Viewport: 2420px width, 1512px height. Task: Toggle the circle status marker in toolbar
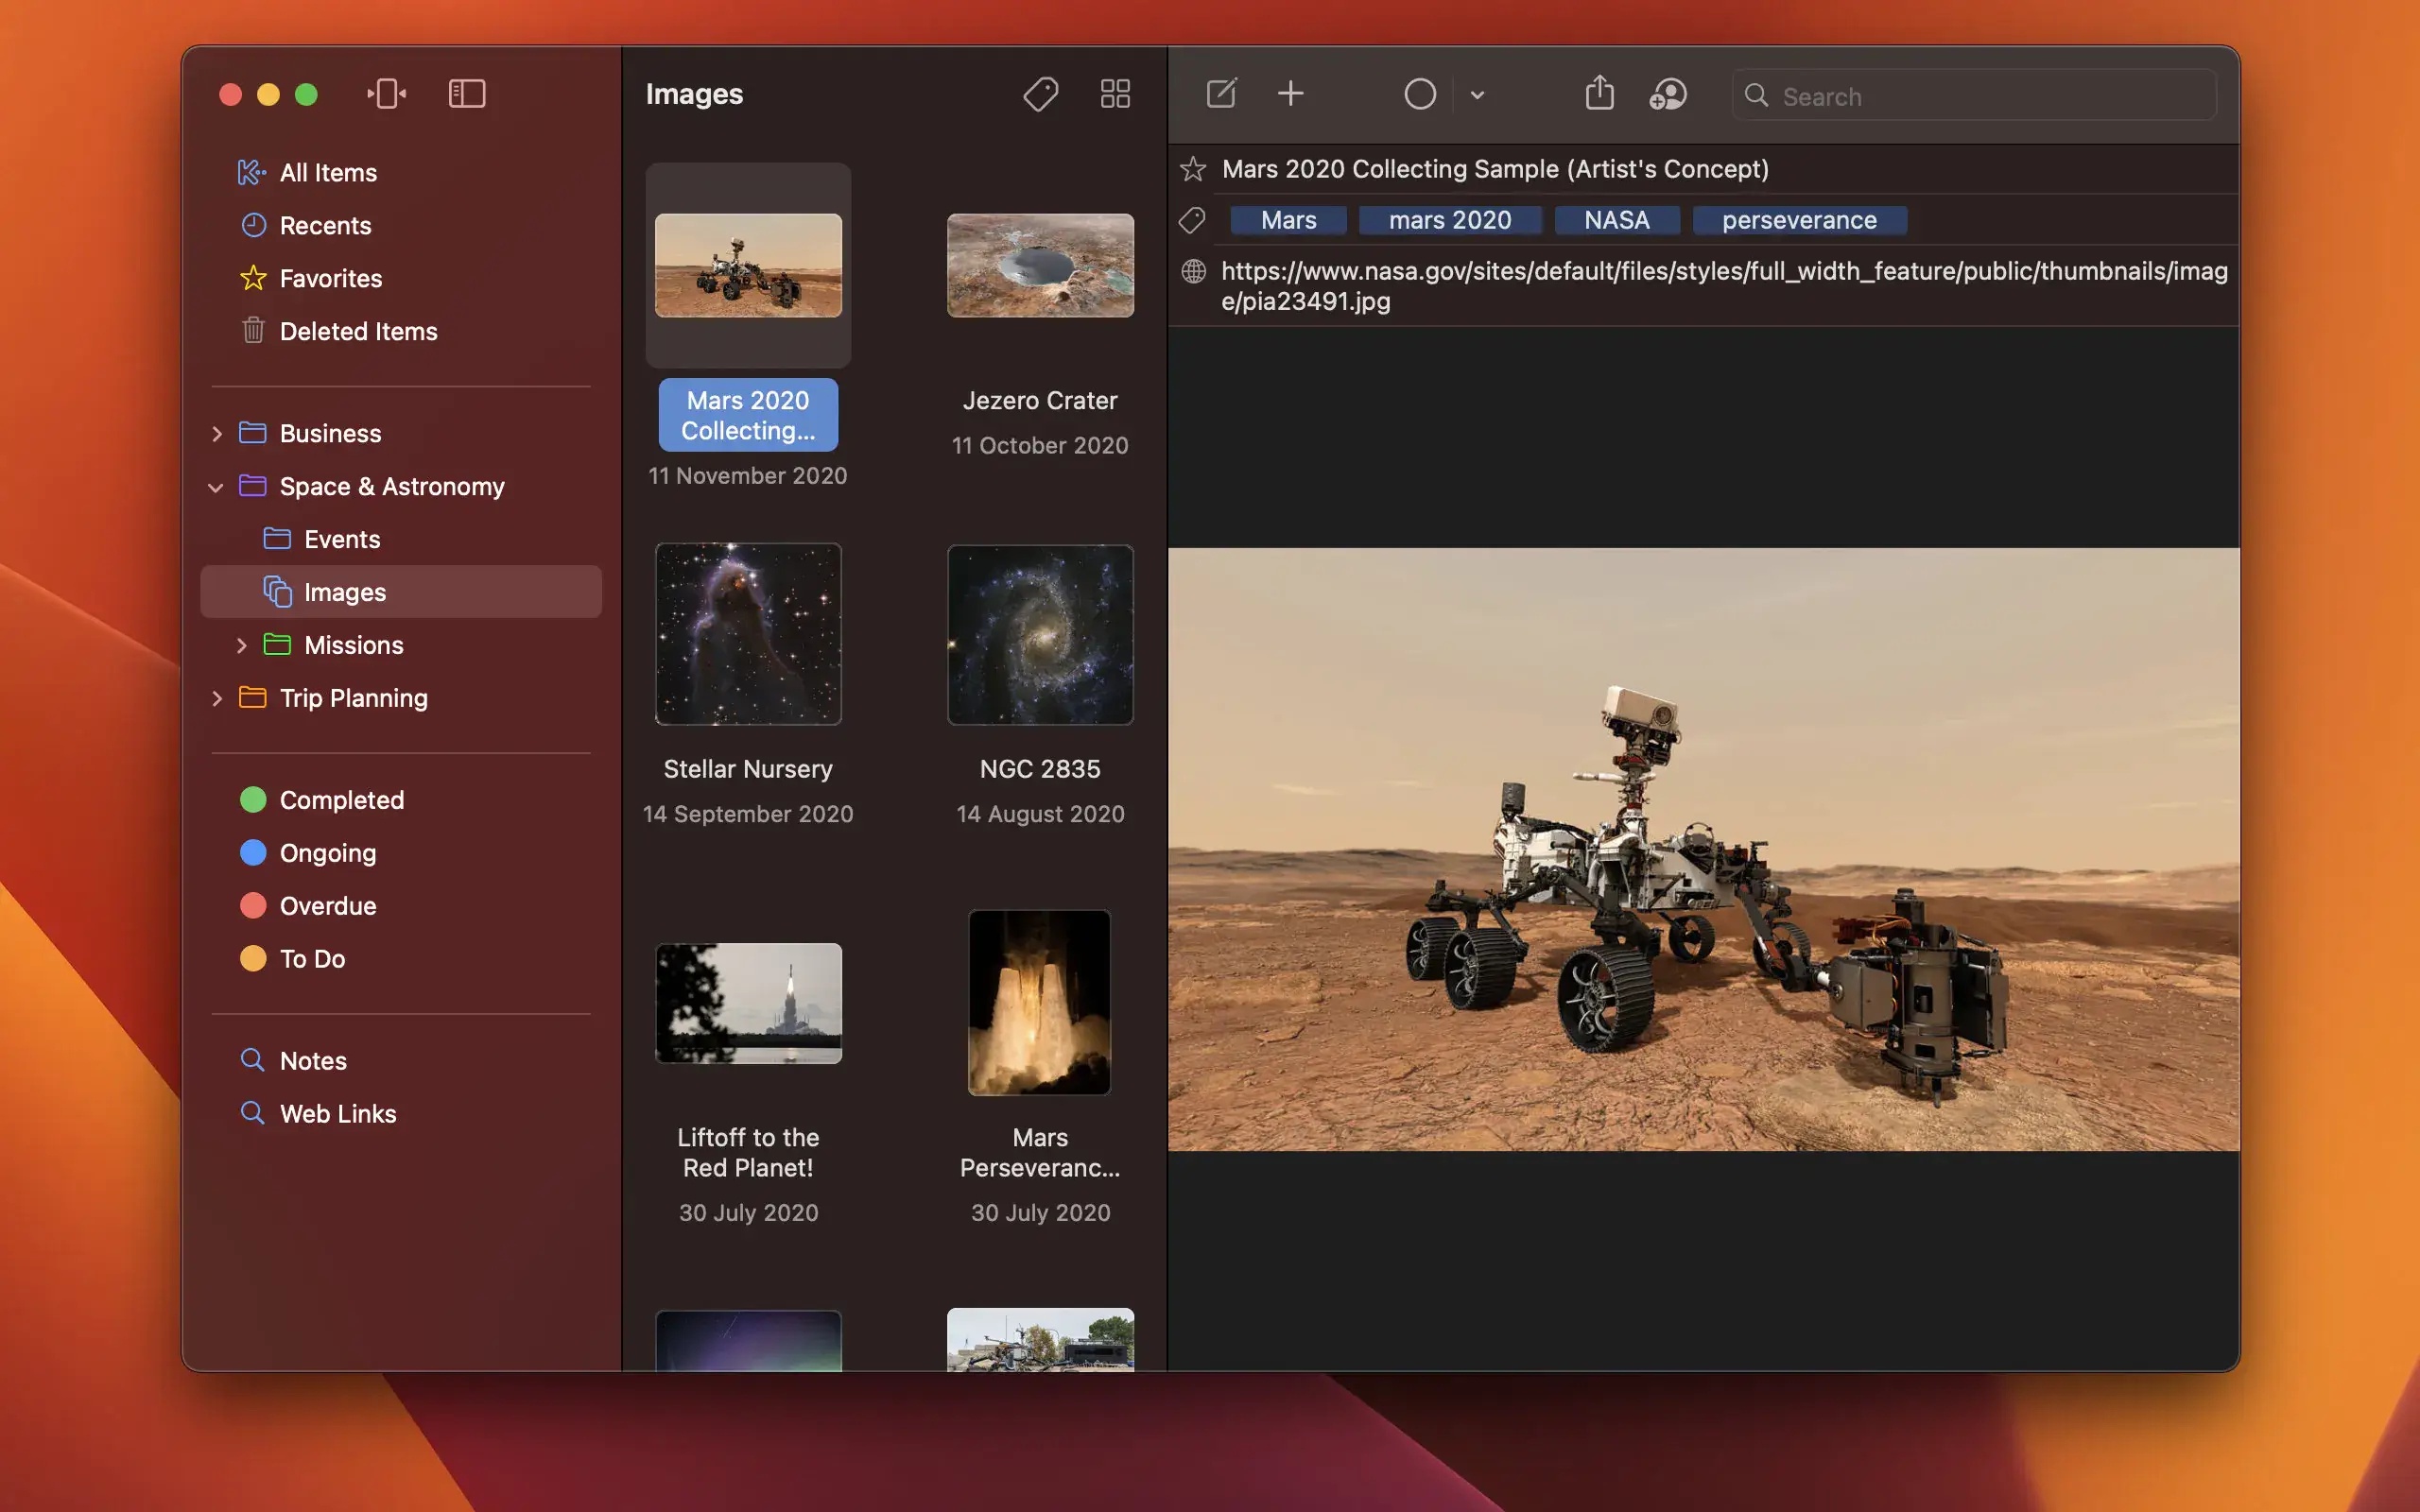click(x=1419, y=94)
